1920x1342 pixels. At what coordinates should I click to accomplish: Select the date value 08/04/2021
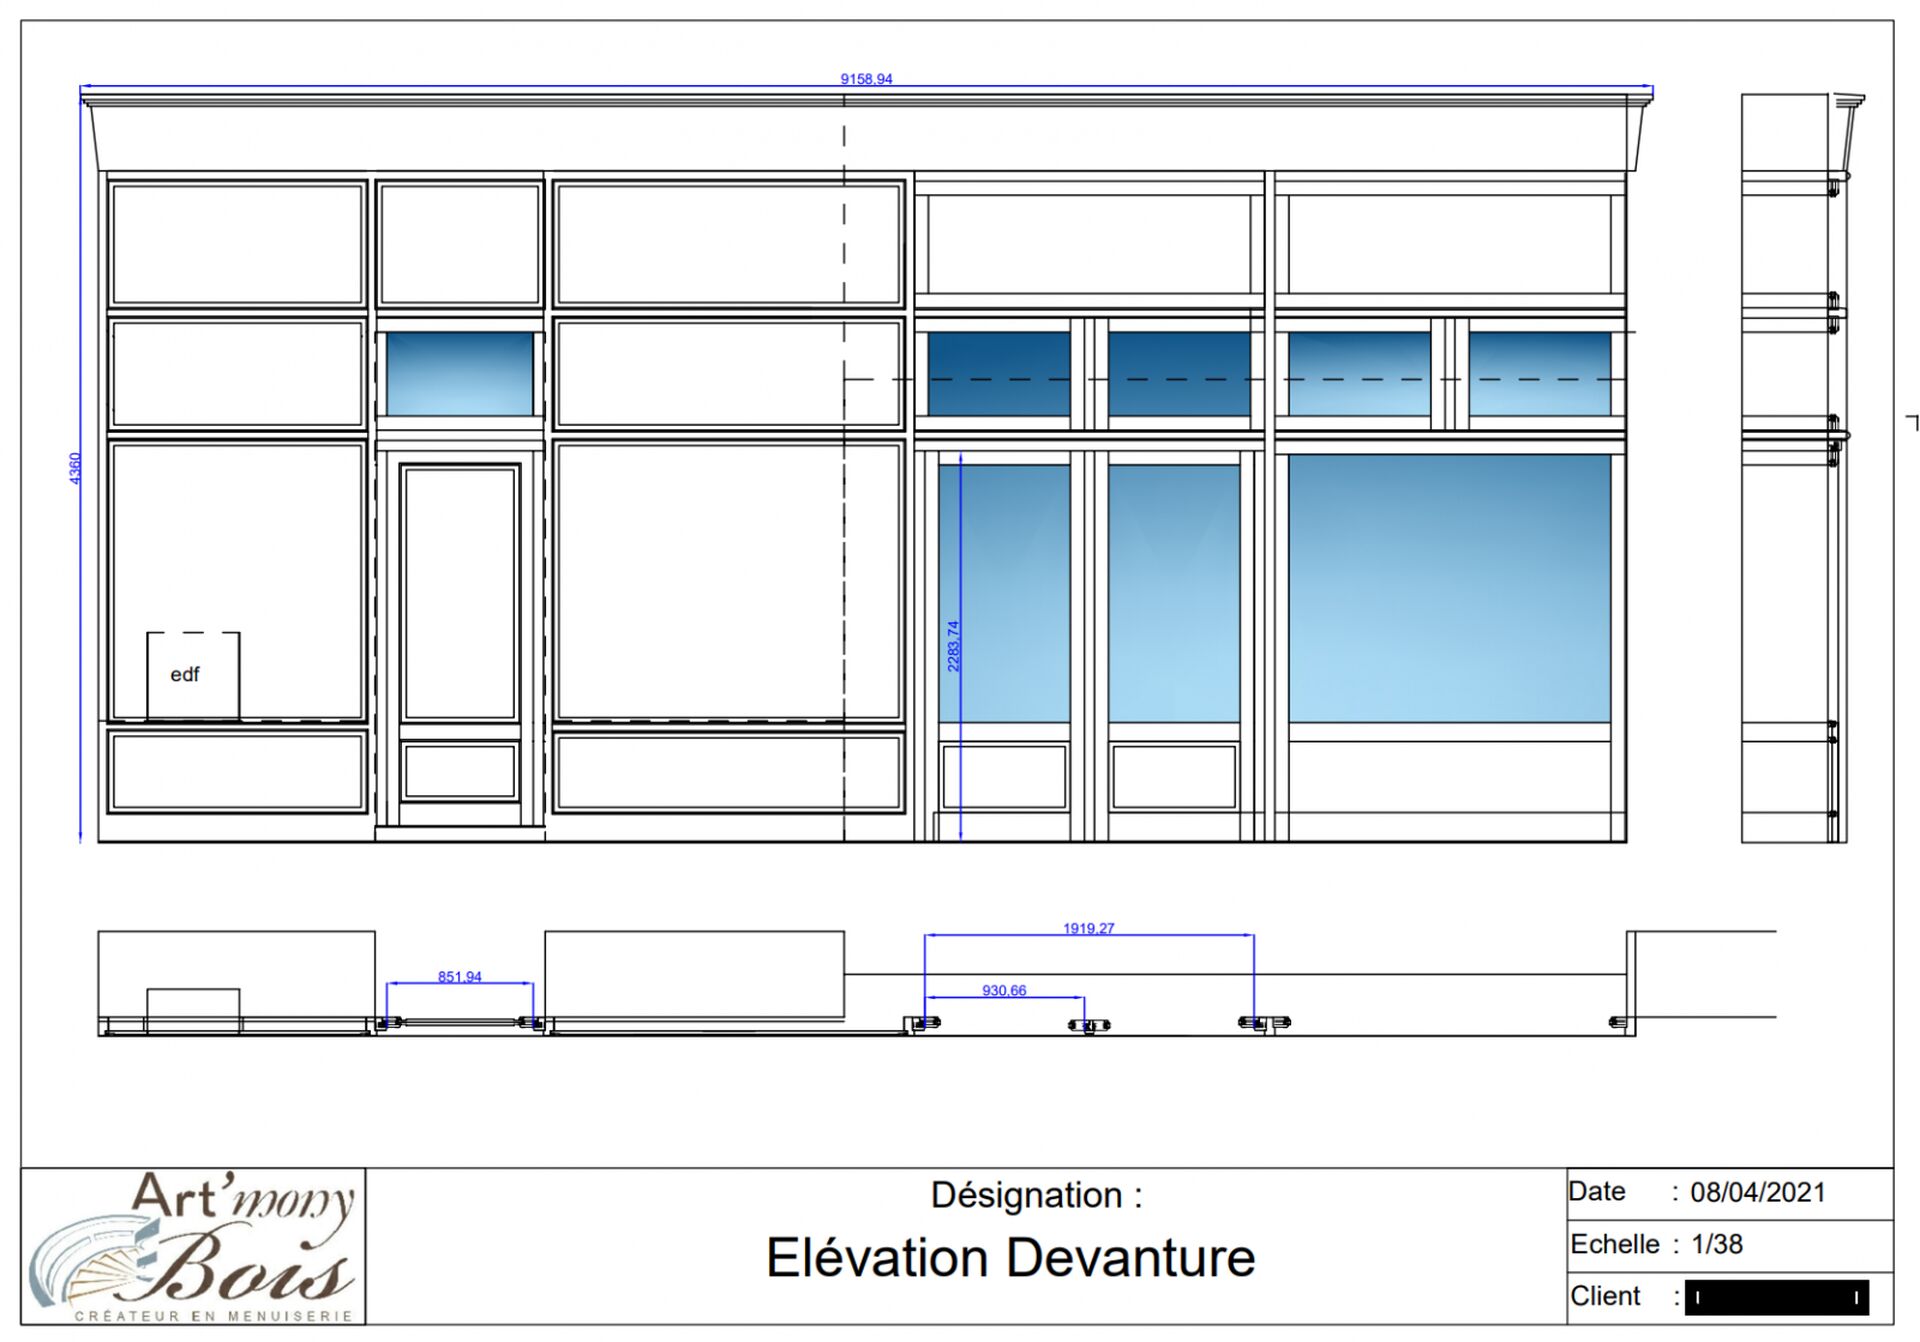pyautogui.click(x=1758, y=1193)
